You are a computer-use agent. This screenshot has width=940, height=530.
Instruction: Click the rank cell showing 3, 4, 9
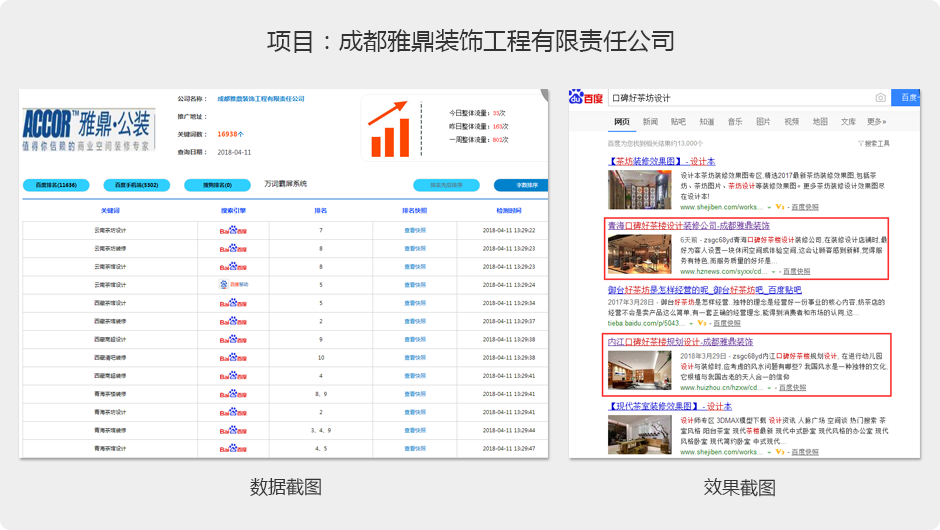point(321,430)
